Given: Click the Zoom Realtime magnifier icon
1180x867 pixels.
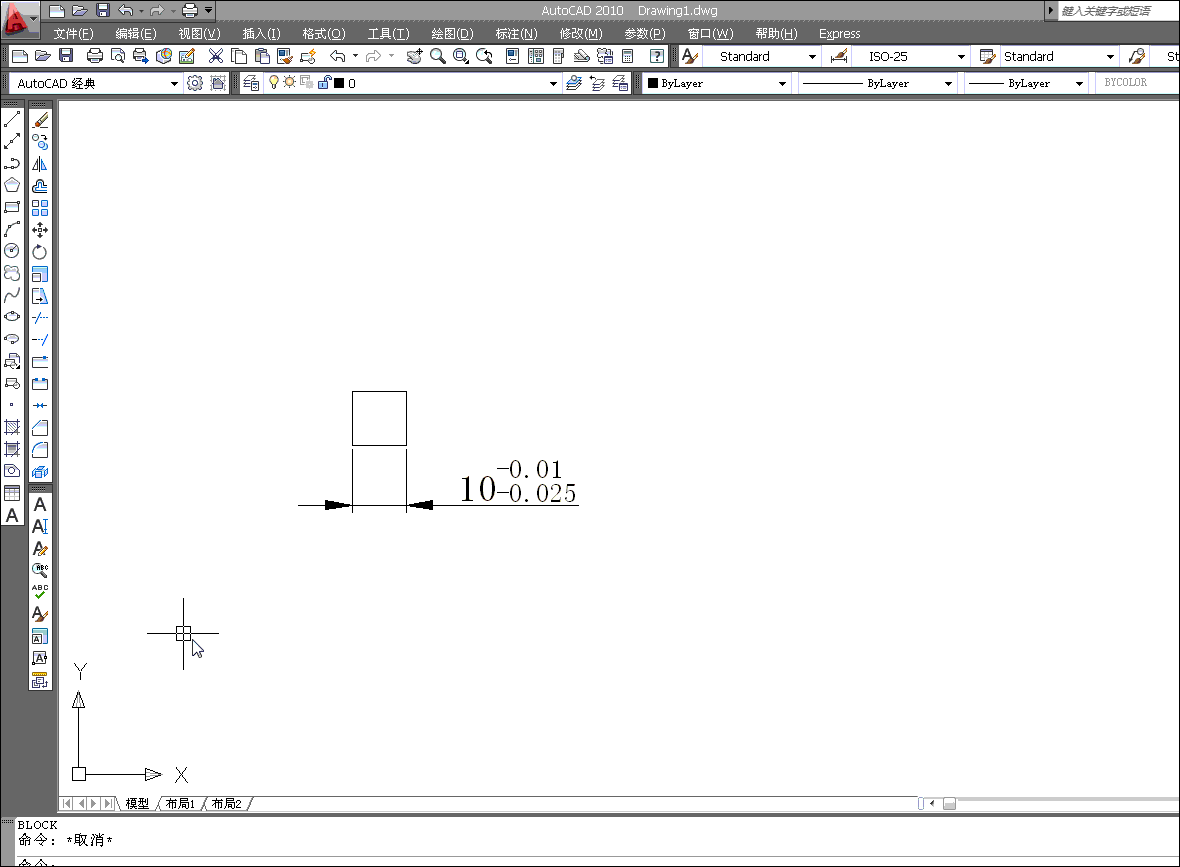Looking at the screenshot, I should point(437,56).
